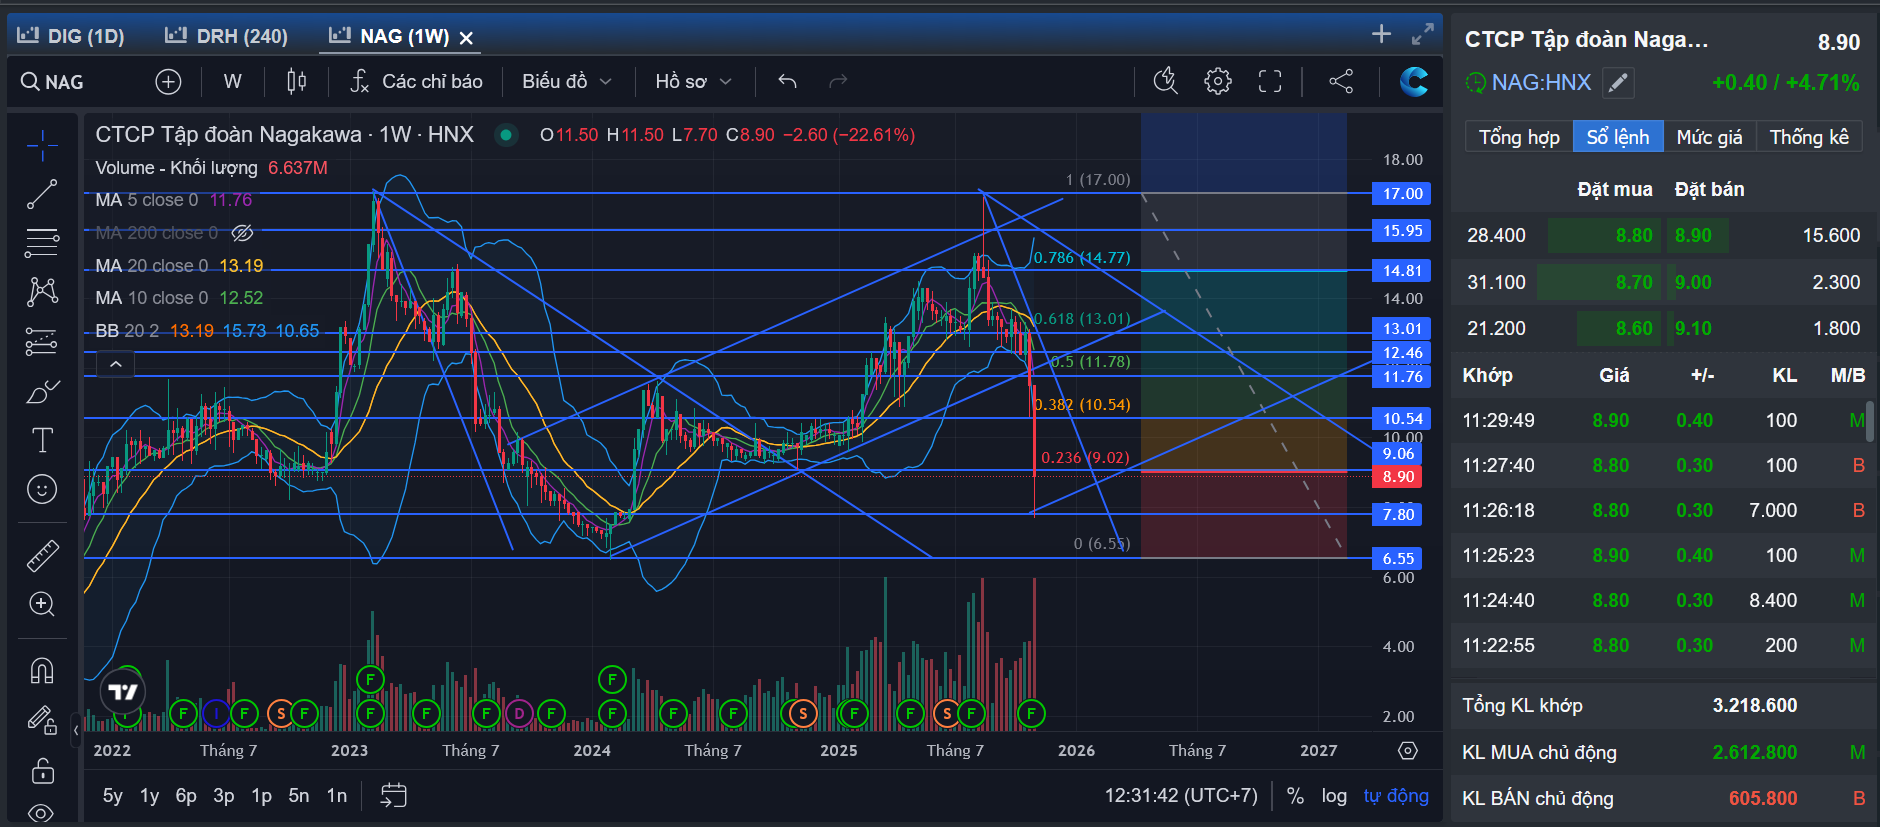Select the trend line drawing tool
Viewport: 1880px width, 827px height.
pyautogui.click(x=42, y=194)
